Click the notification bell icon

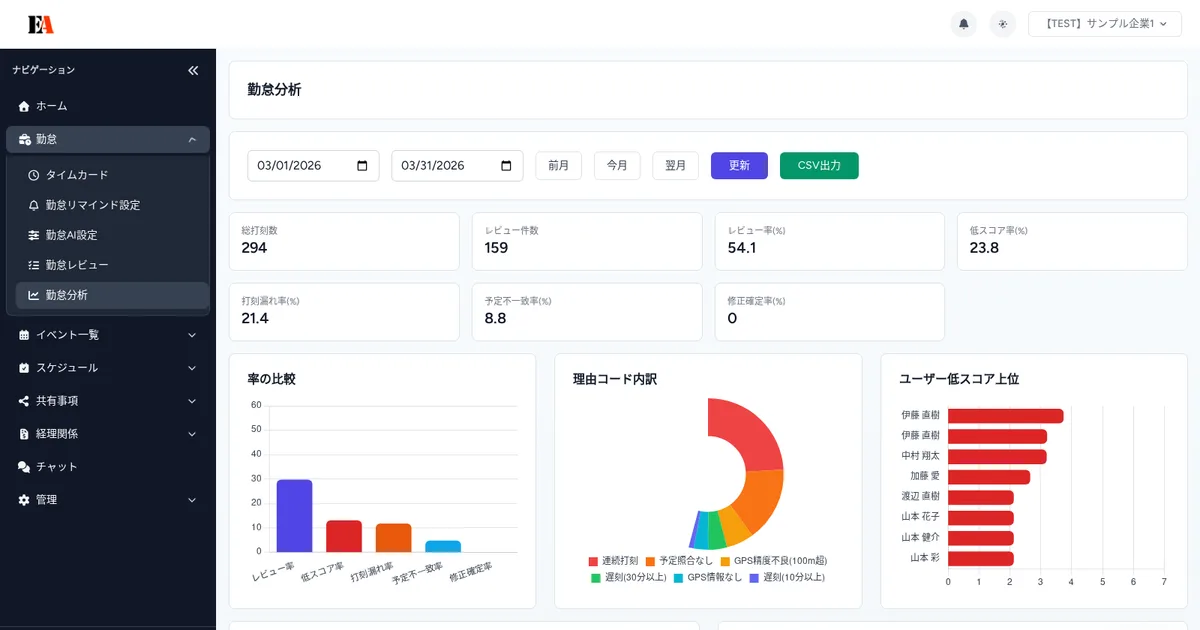click(x=963, y=23)
